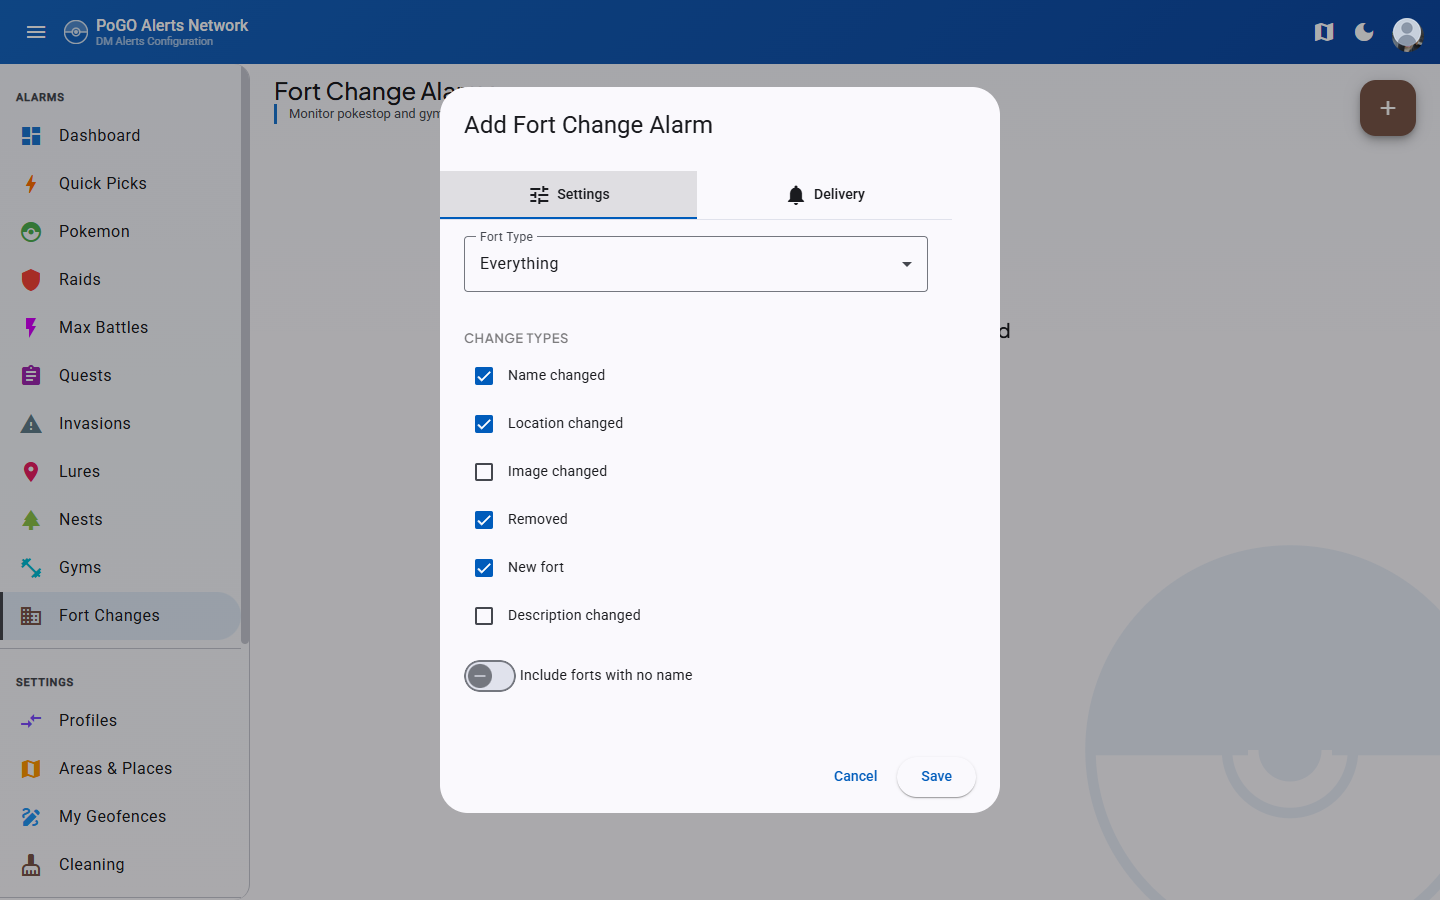This screenshot has height=900, width=1440.
Task: Uncheck the Location changed checkbox
Action: pos(484,424)
